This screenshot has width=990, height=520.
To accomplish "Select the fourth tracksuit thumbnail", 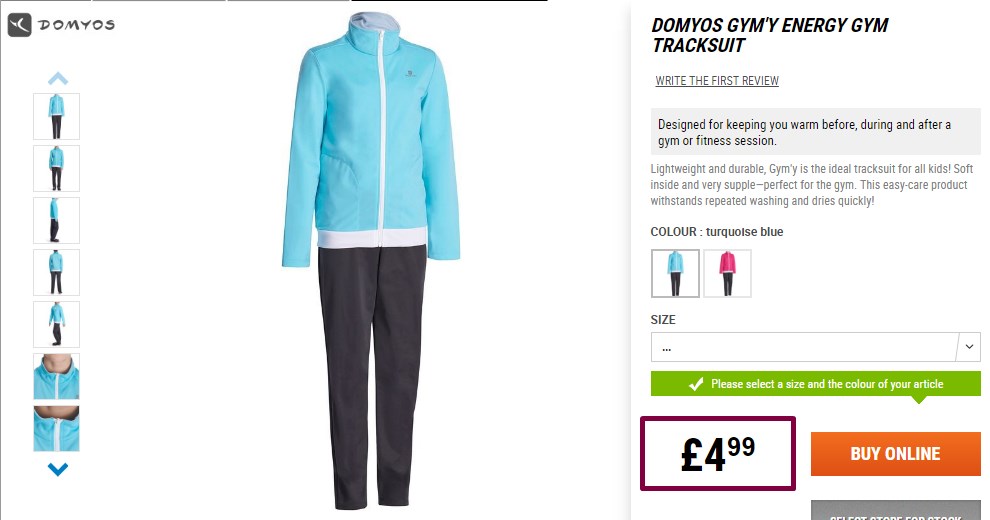I will pyautogui.click(x=56, y=273).
